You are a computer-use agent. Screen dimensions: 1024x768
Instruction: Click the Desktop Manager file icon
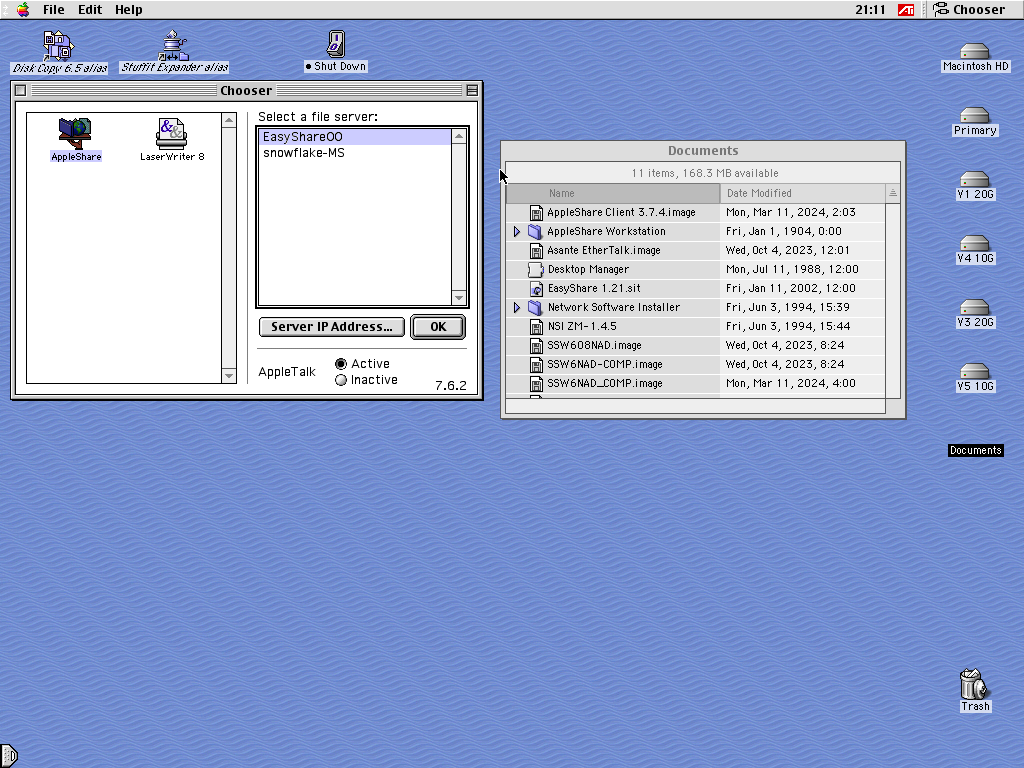coord(536,270)
